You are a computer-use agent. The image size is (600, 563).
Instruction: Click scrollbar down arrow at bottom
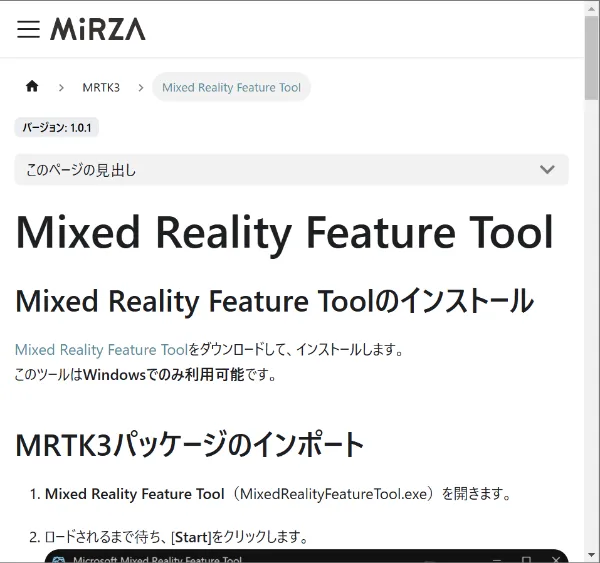(591, 555)
